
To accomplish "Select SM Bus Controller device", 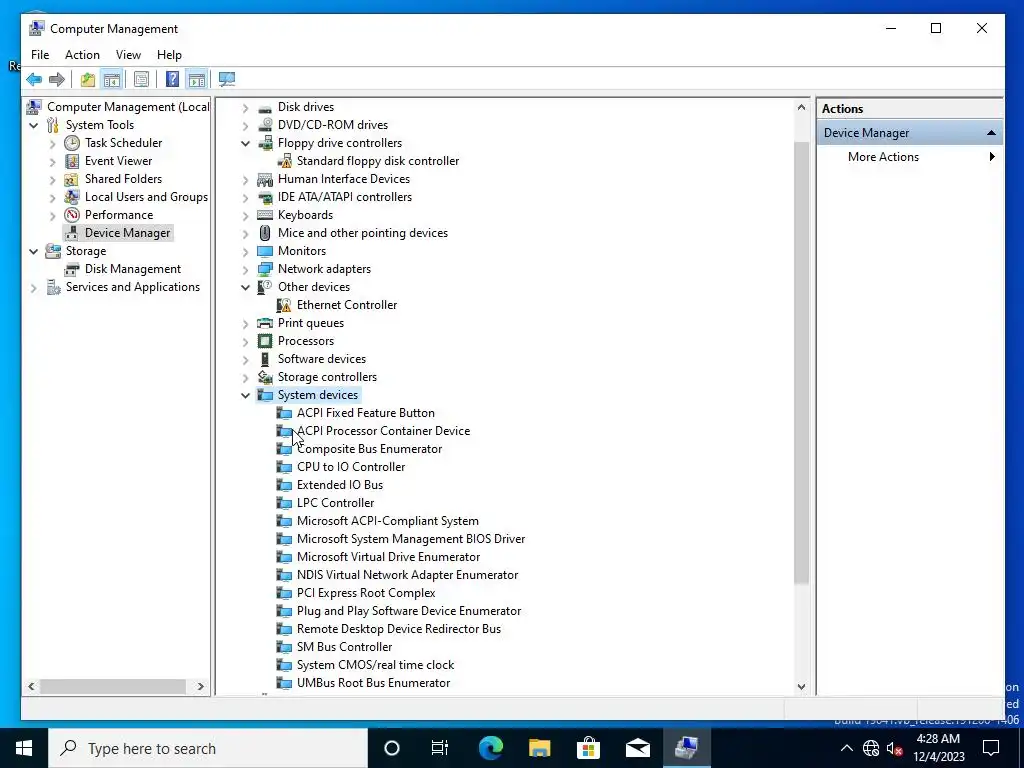I will [344, 647].
